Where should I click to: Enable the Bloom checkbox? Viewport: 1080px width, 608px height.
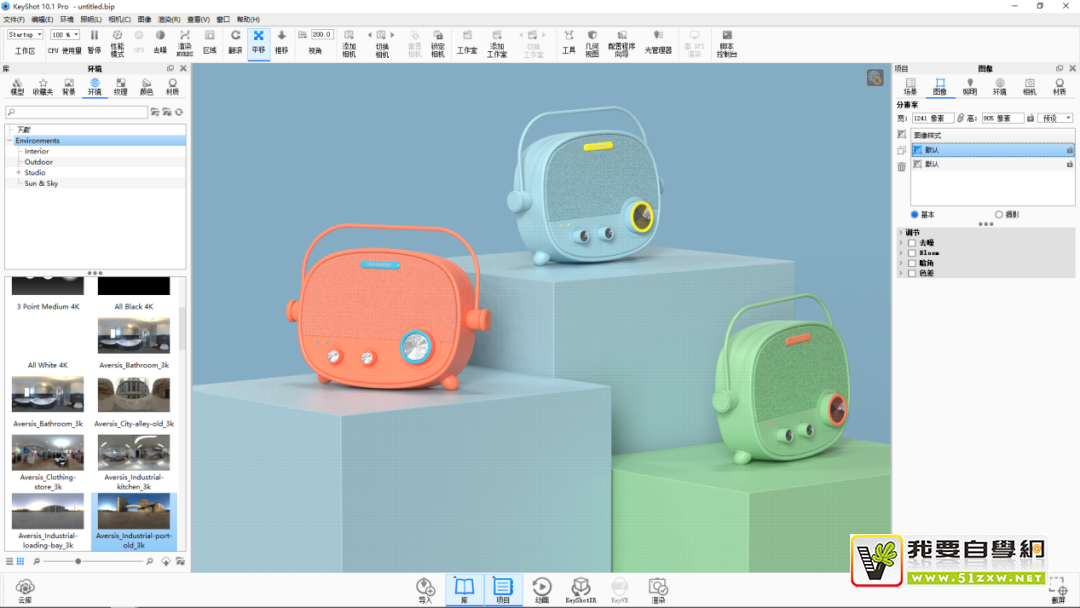(912, 253)
